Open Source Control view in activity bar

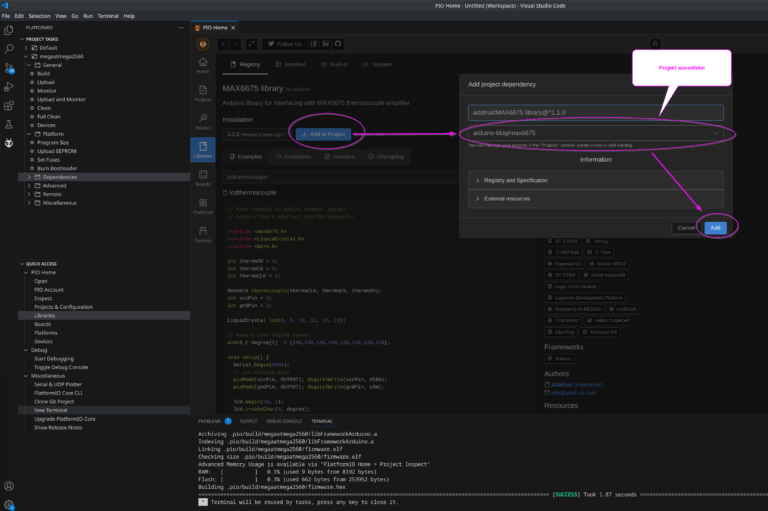point(9,68)
